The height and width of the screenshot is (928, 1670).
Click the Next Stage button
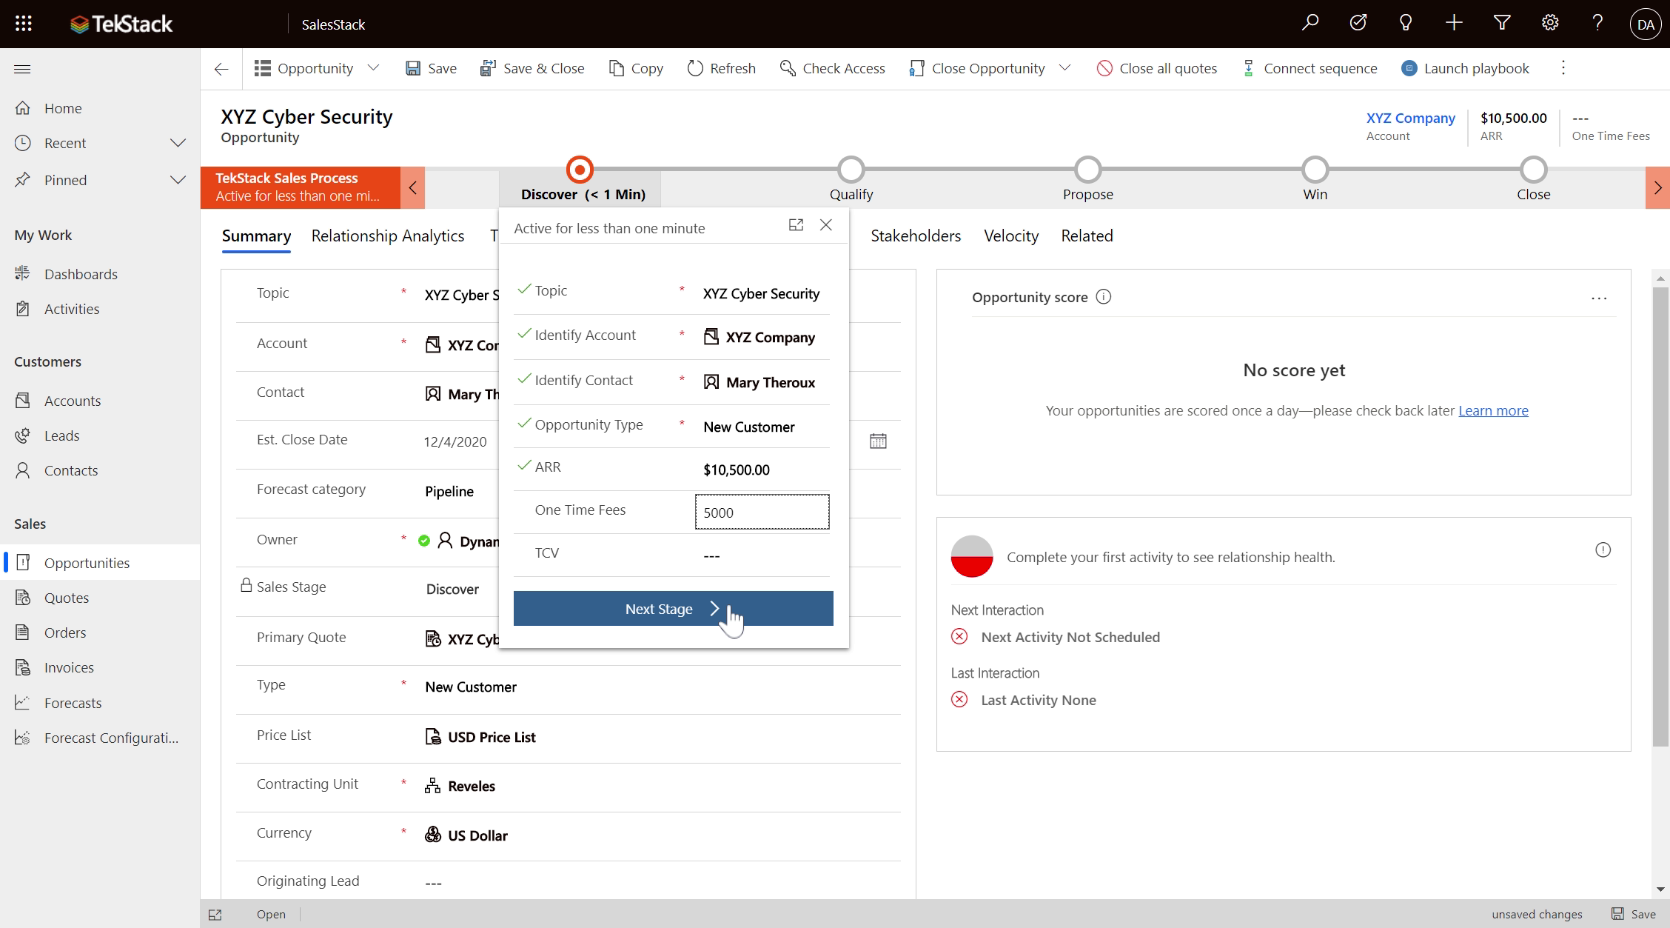point(673,609)
